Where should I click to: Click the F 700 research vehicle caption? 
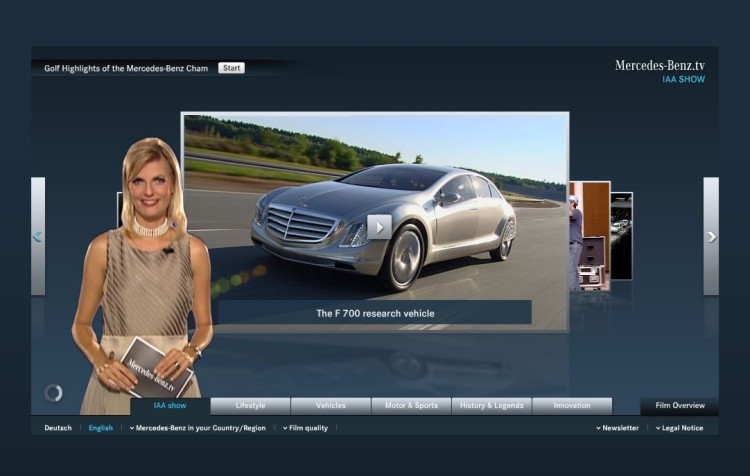(x=375, y=313)
